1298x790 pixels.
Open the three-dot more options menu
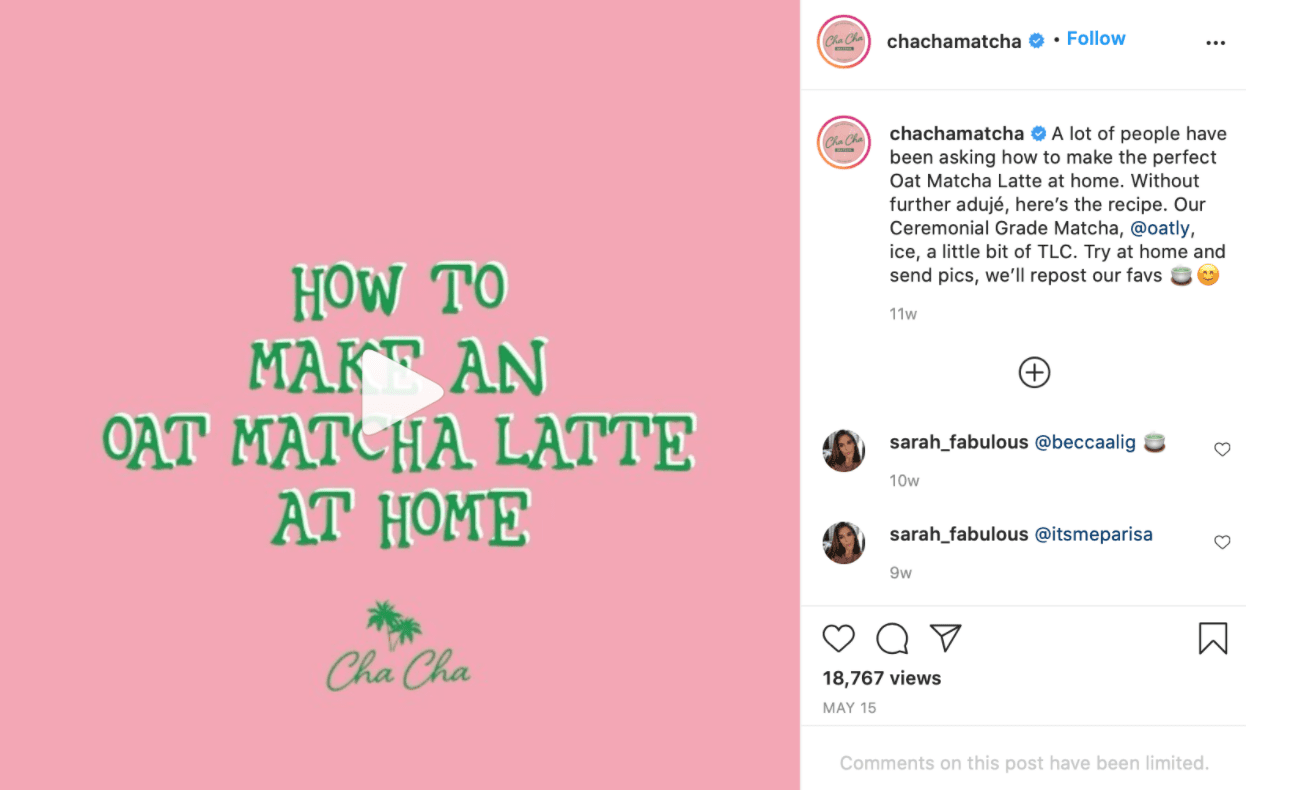click(1215, 43)
